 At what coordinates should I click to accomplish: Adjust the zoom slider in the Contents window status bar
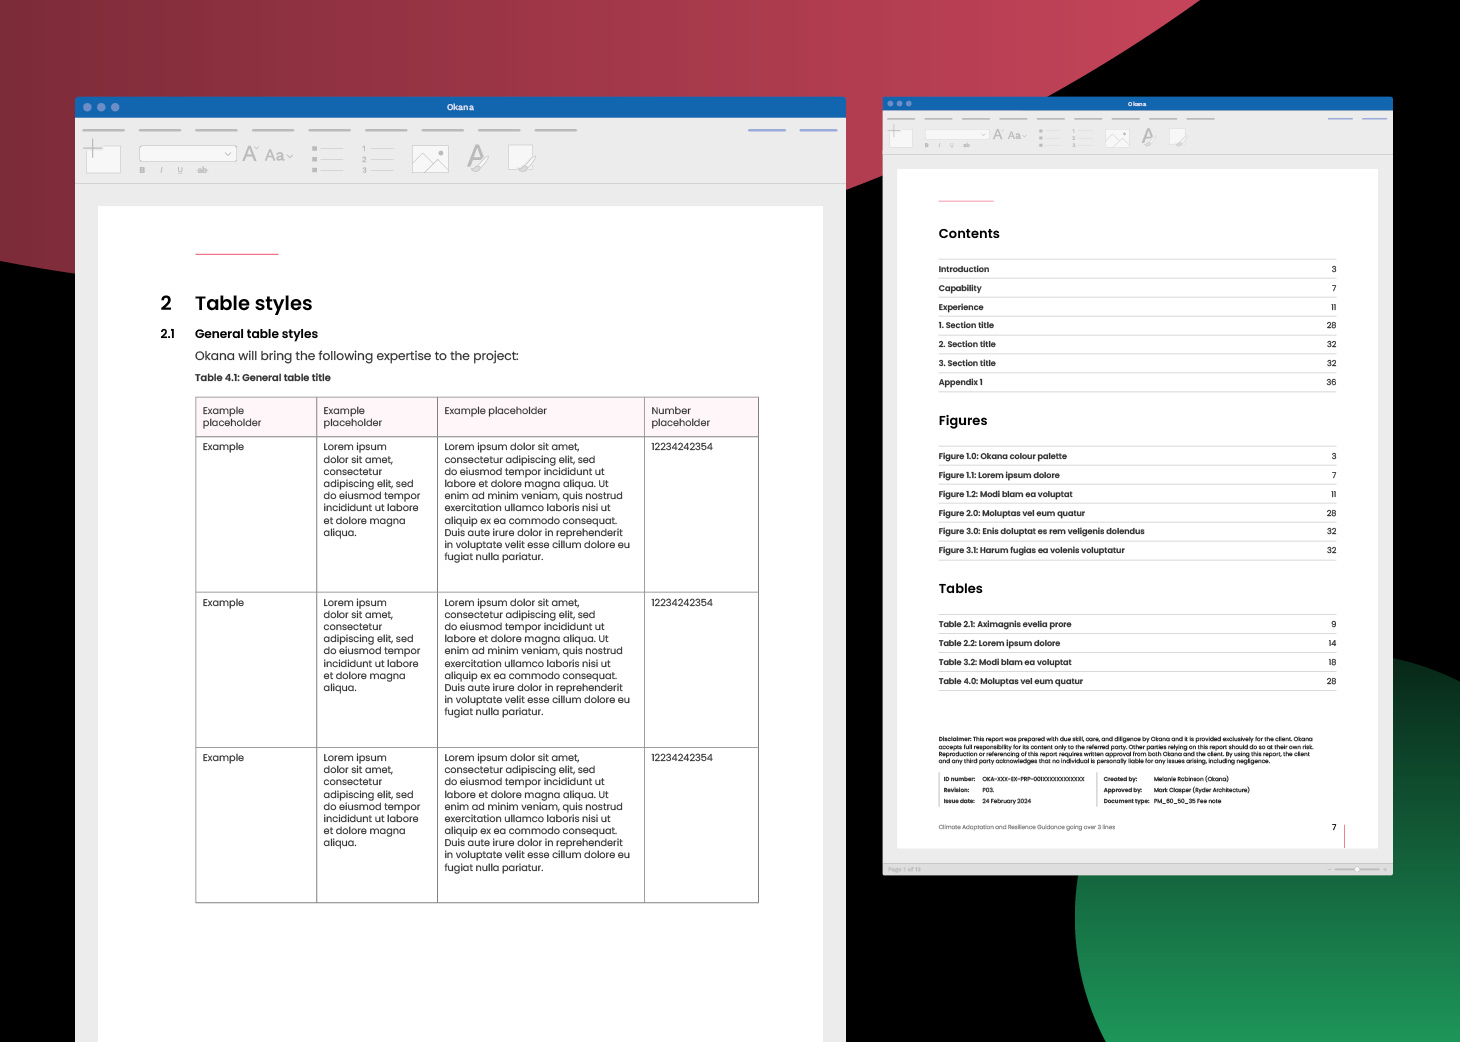[1356, 869]
